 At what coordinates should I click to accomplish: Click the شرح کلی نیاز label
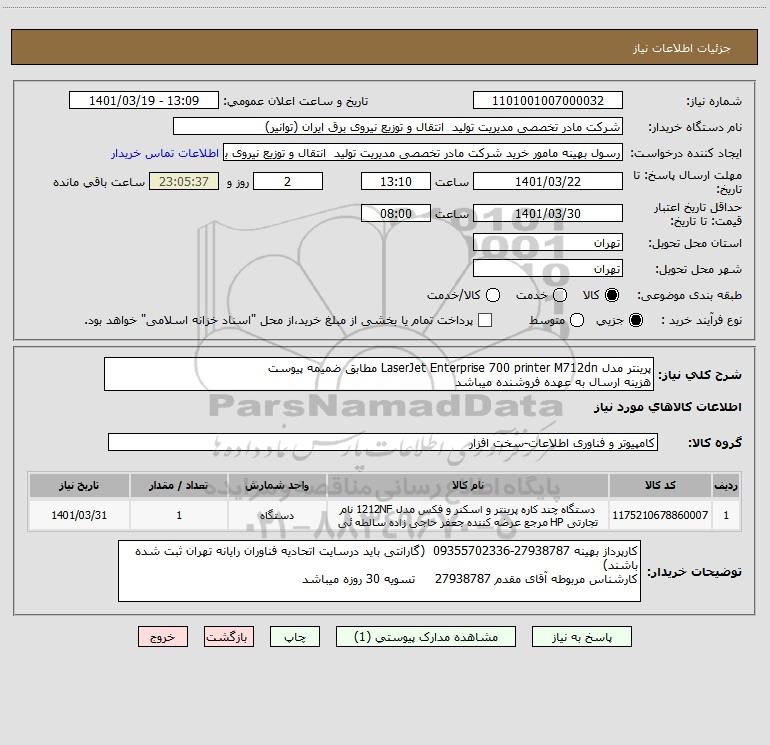coord(700,375)
